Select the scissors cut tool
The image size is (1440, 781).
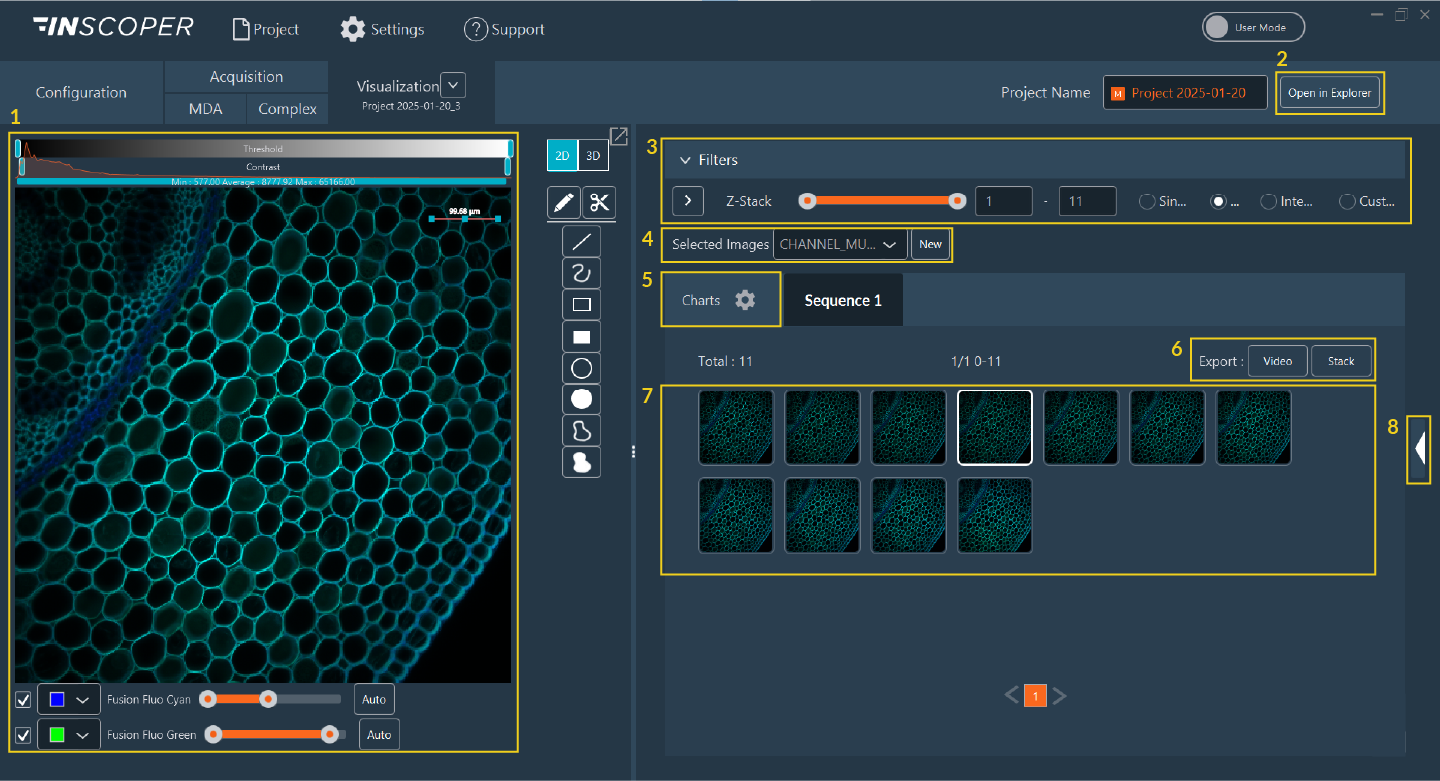click(x=599, y=203)
